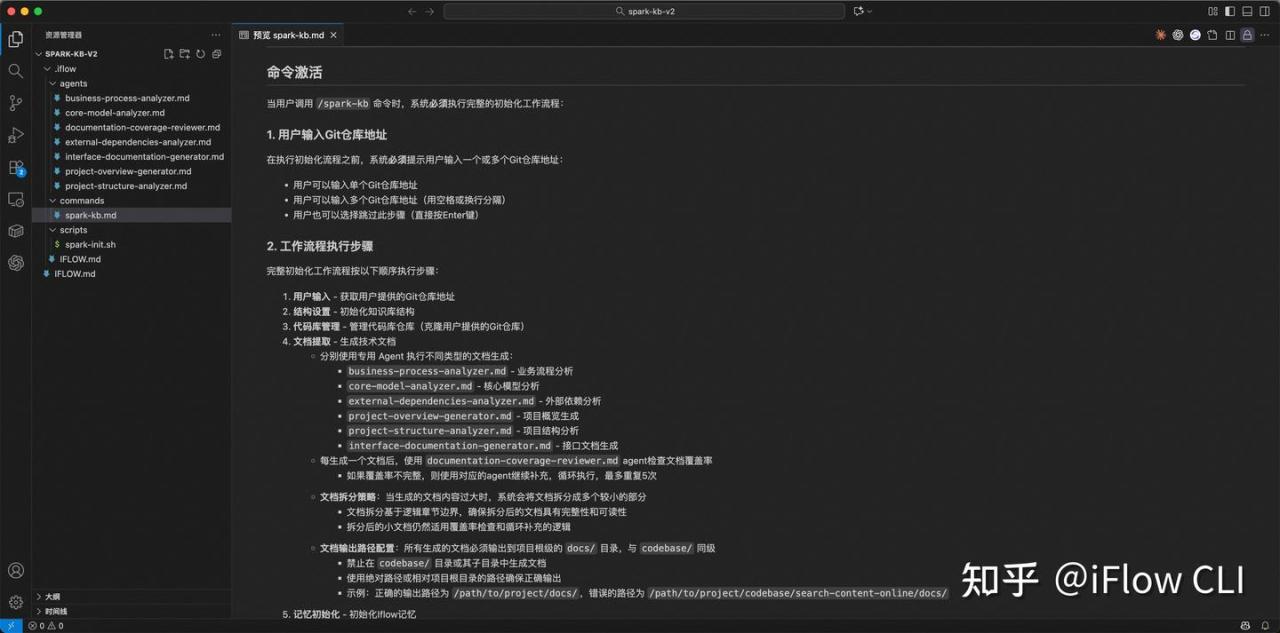The height and width of the screenshot is (633, 1280).
Task: Toggle the preview lock icon
Action: [x=1247, y=35]
